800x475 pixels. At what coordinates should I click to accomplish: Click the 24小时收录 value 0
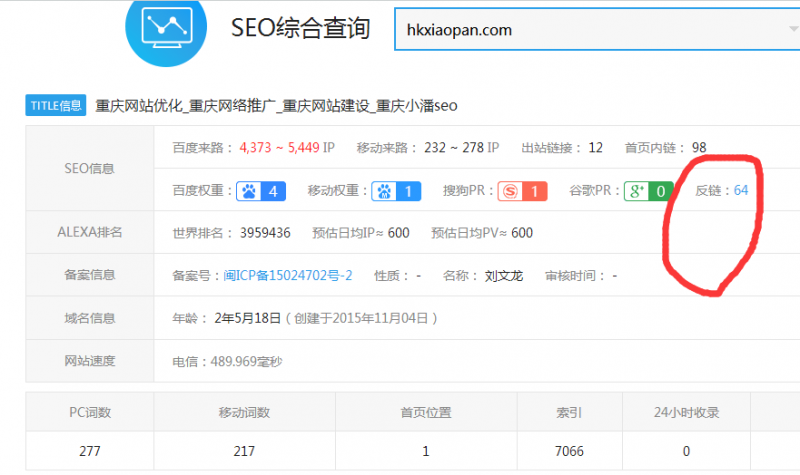tap(686, 451)
